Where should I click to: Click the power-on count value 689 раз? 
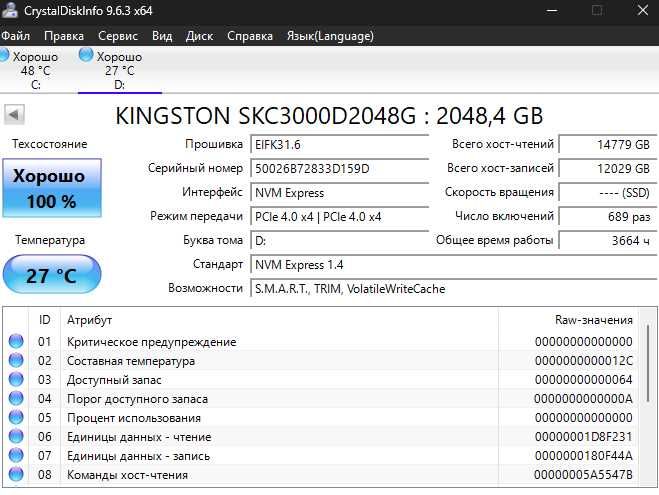(608, 217)
